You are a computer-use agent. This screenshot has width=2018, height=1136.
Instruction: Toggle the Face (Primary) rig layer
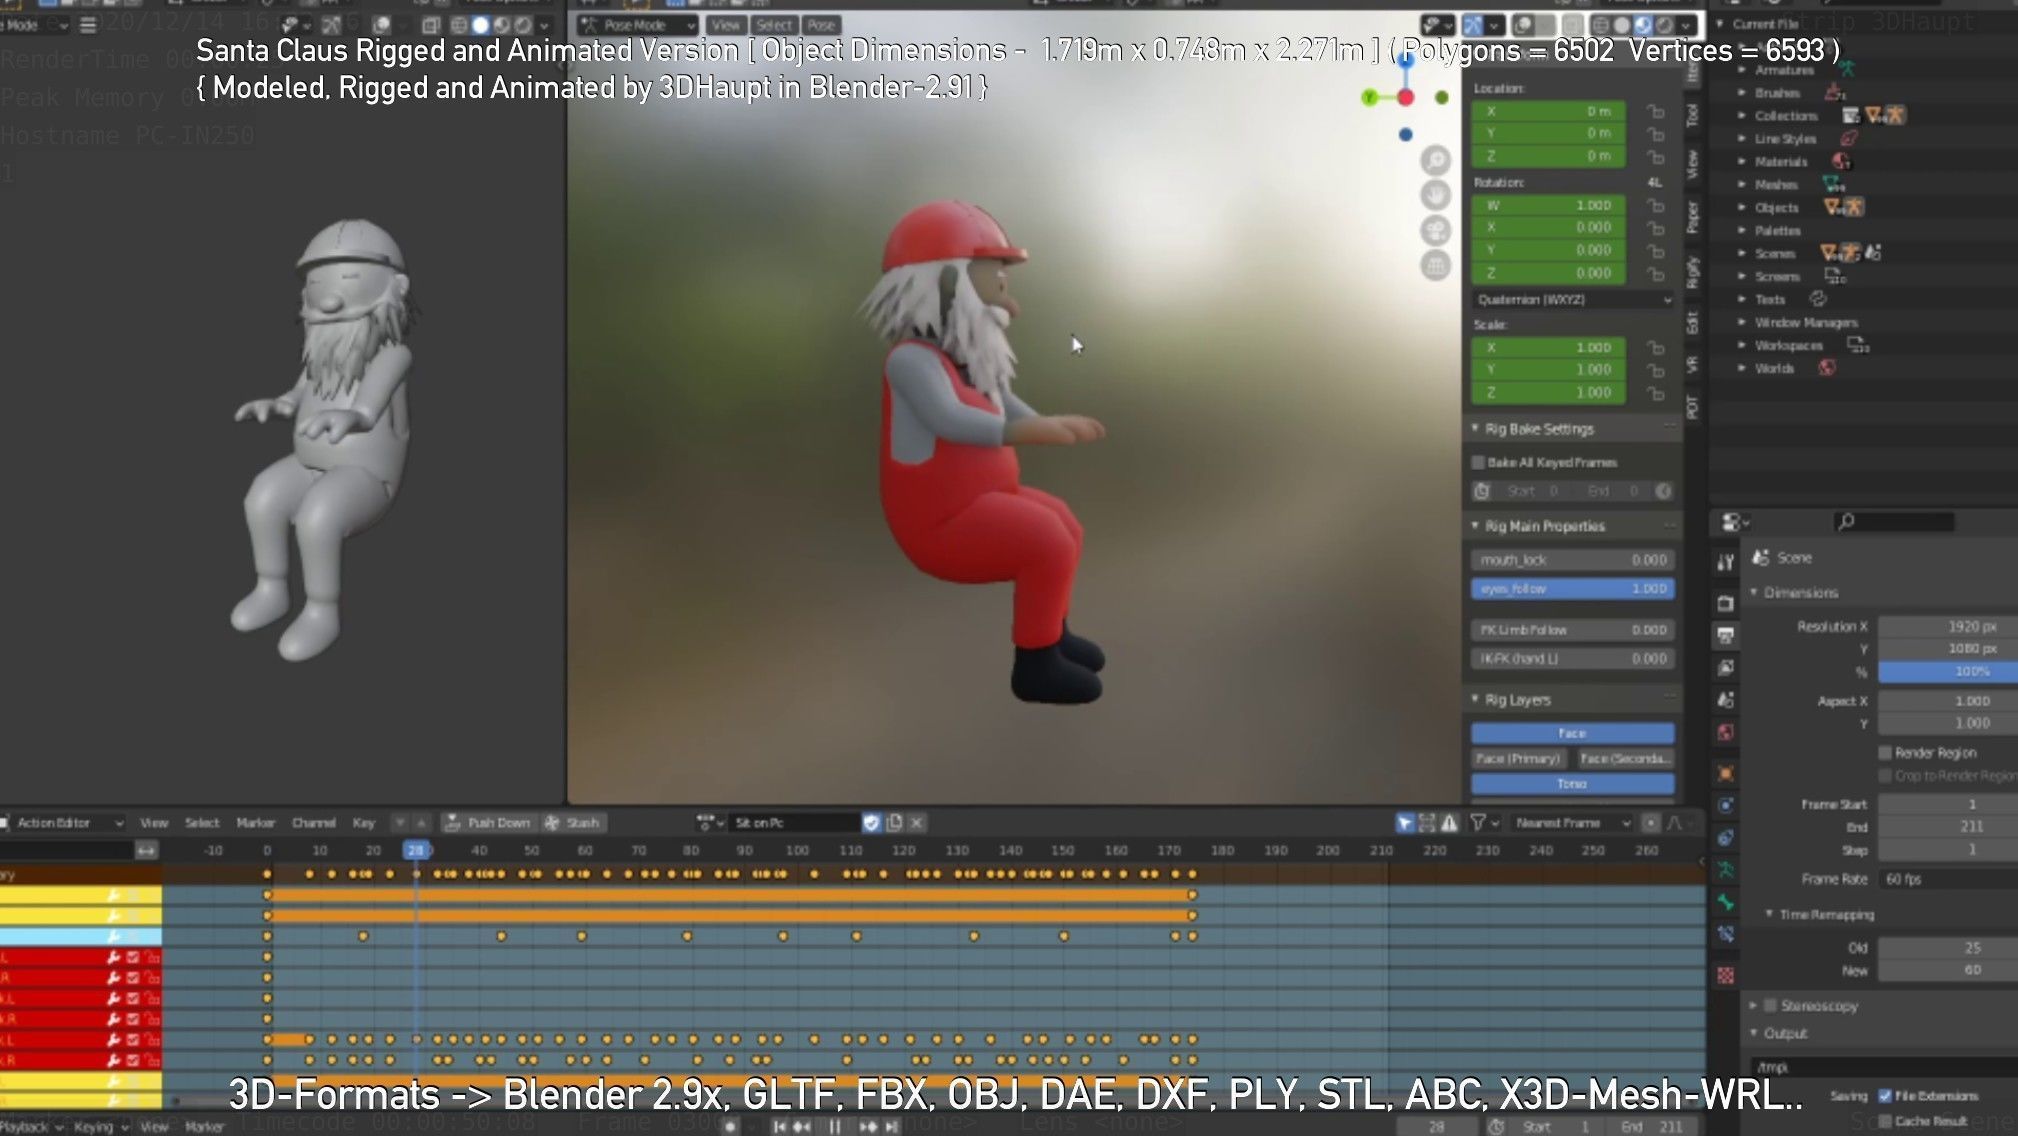(1519, 758)
